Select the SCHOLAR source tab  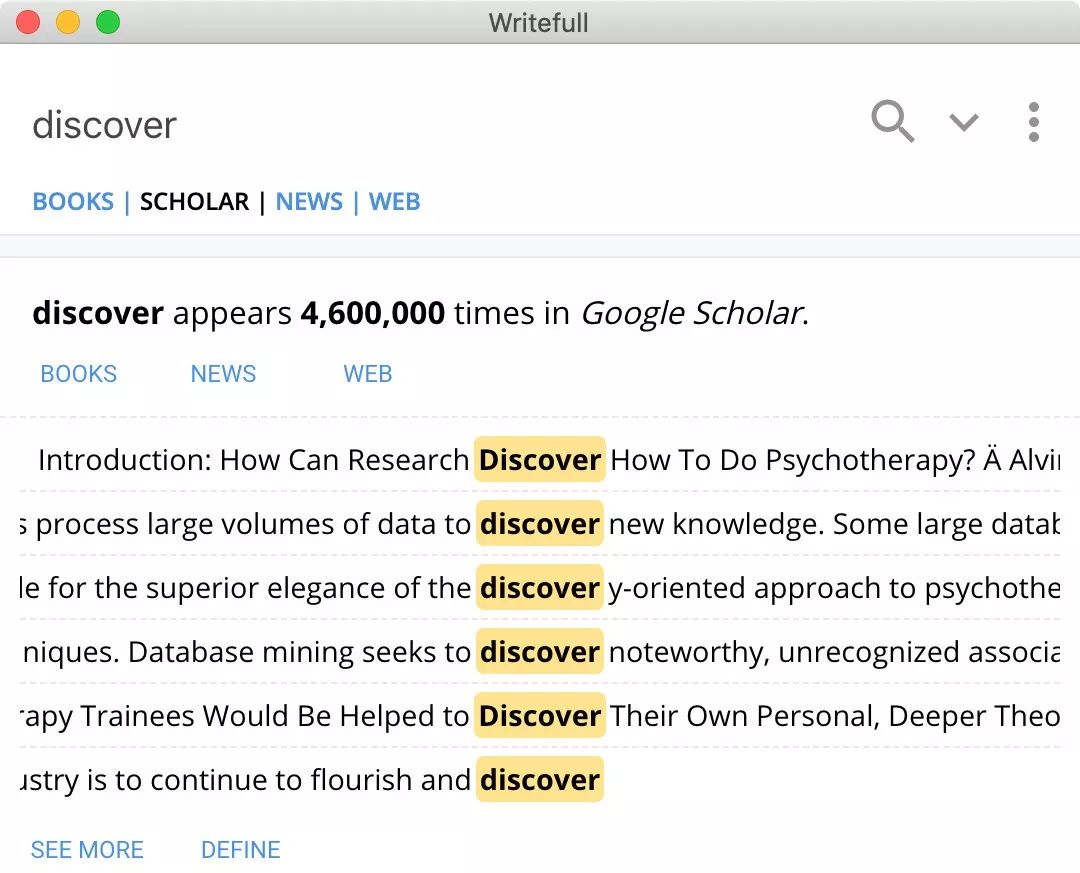(x=194, y=202)
